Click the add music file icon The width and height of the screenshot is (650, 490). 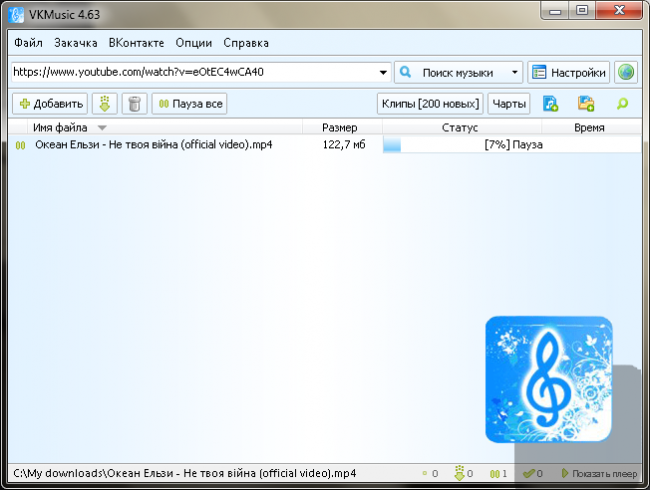coord(551,104)
